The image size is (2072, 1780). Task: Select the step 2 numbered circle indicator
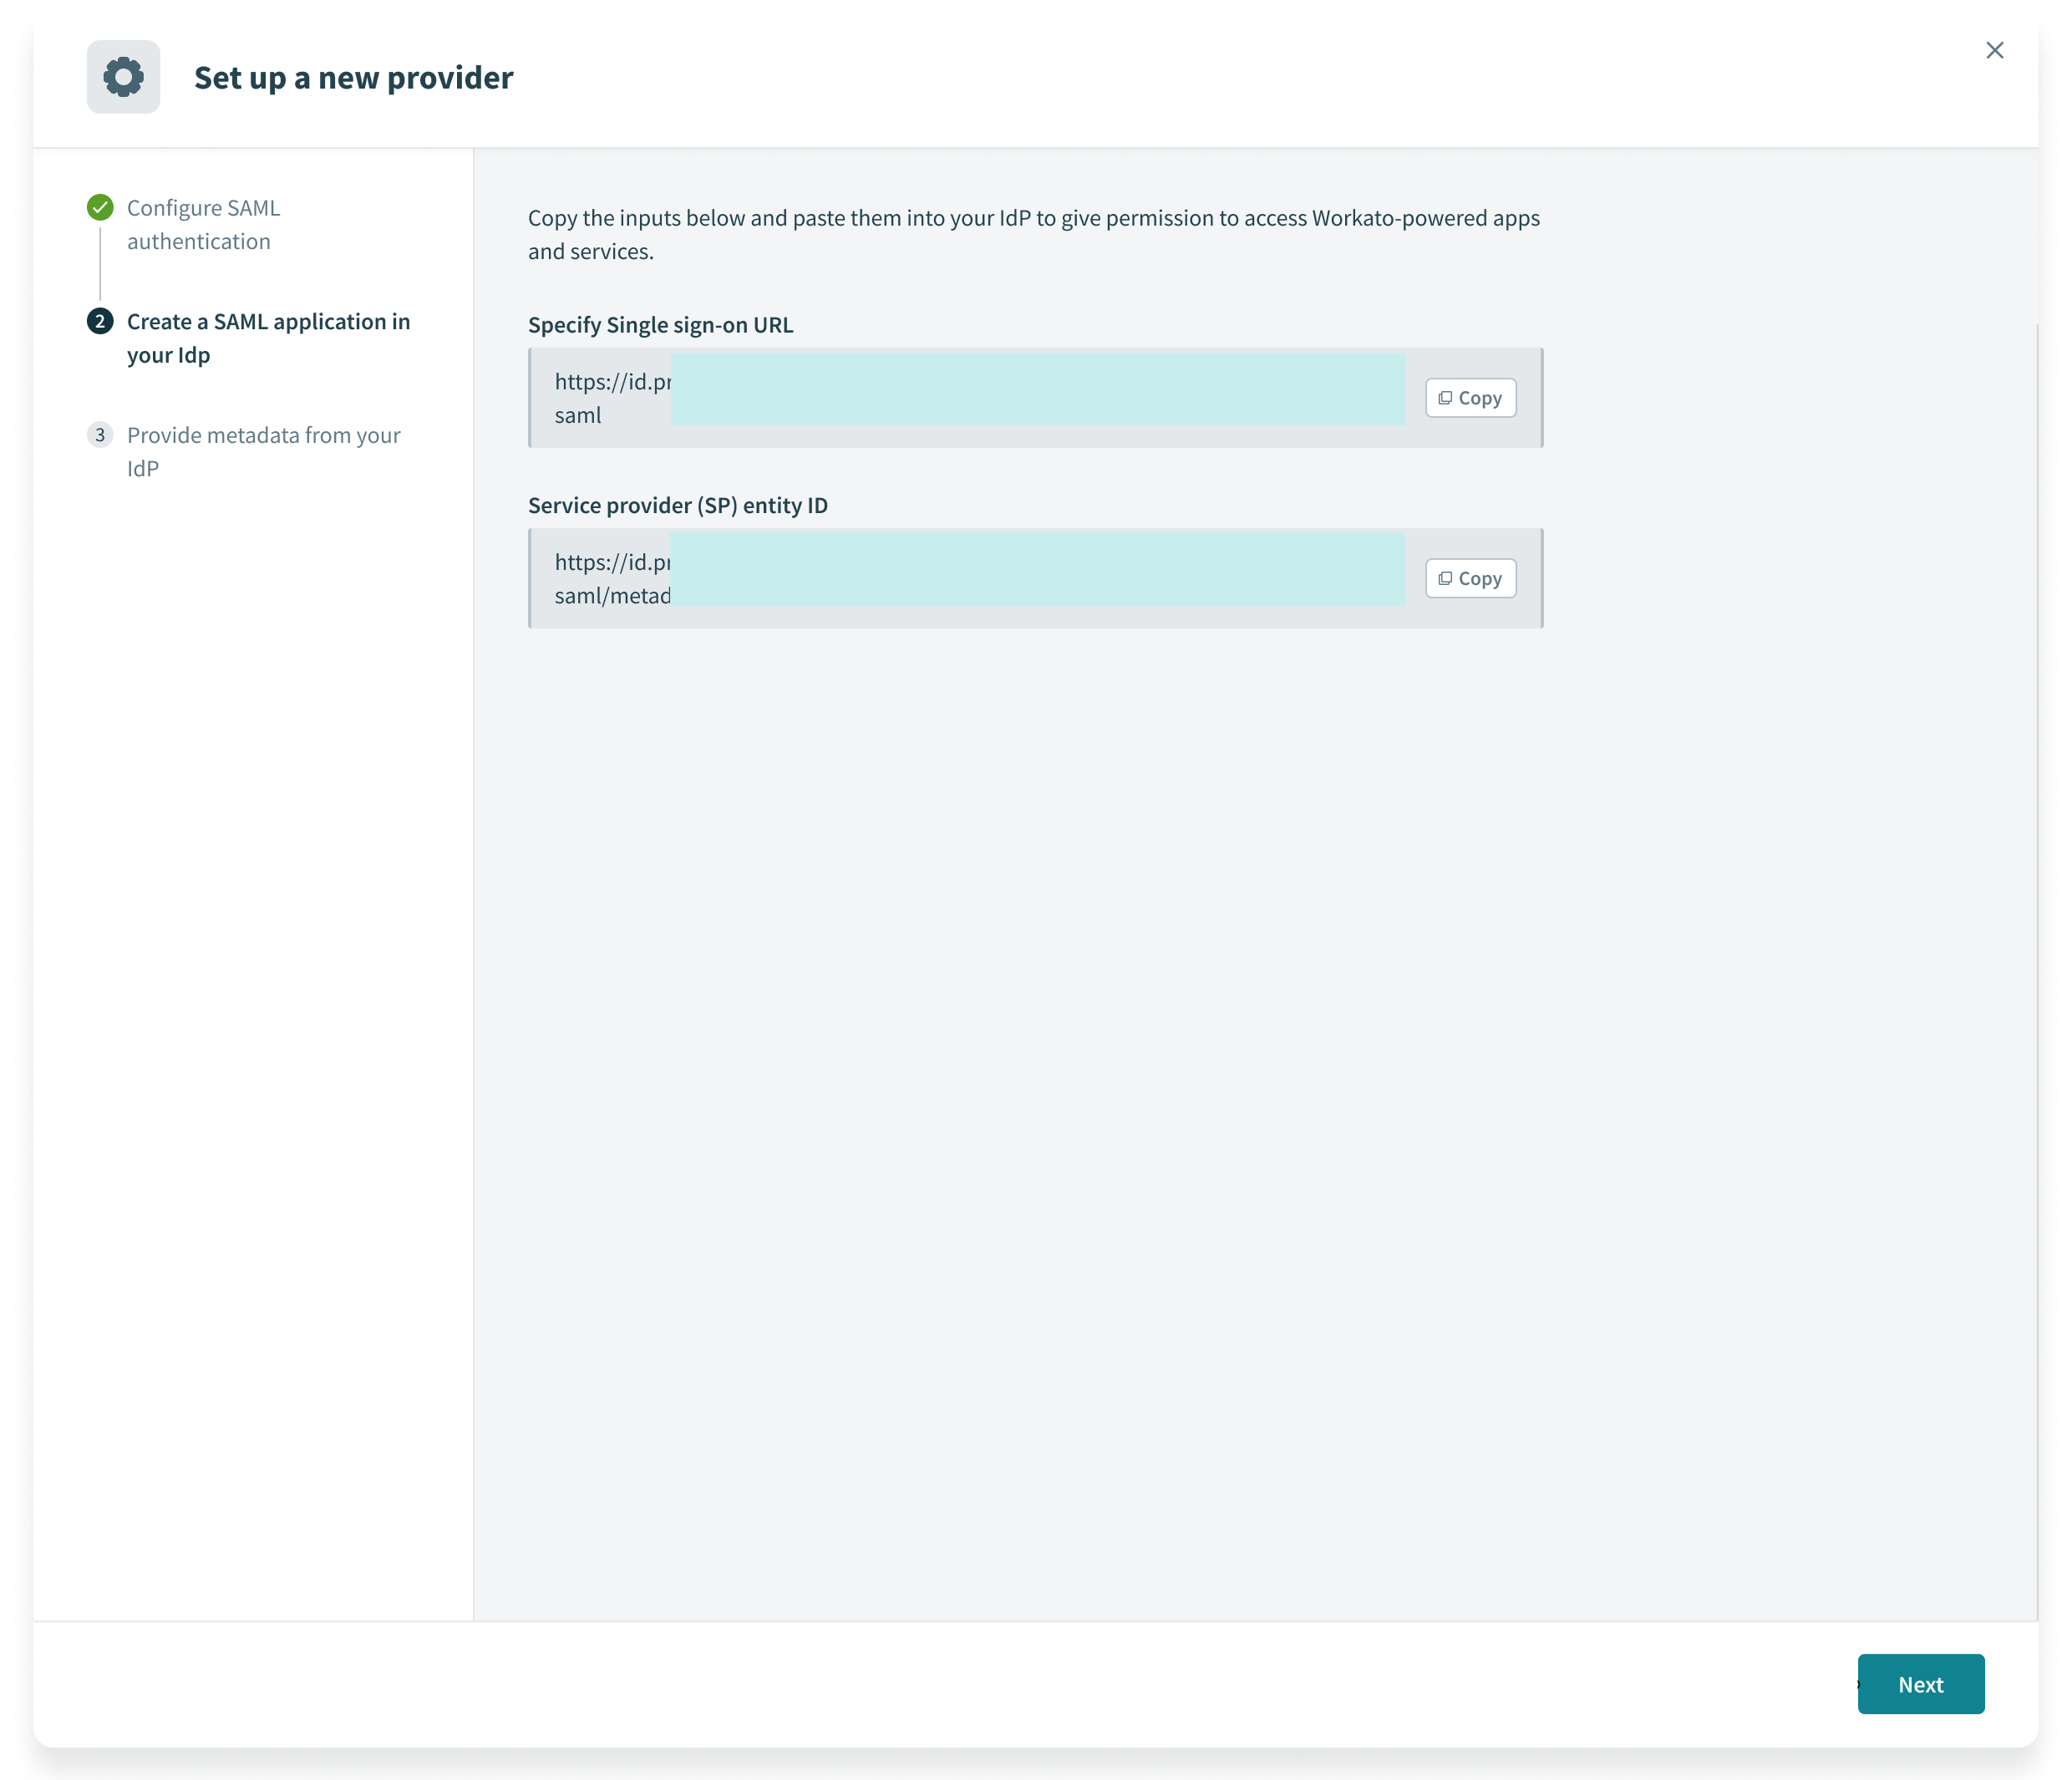100,321
